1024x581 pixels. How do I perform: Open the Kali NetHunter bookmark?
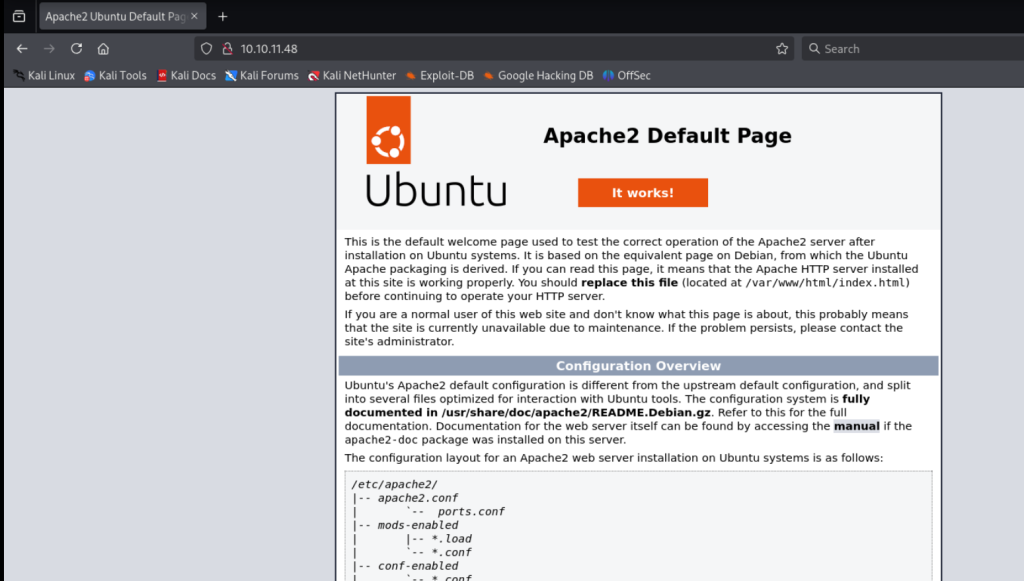[x=352, y=76]
